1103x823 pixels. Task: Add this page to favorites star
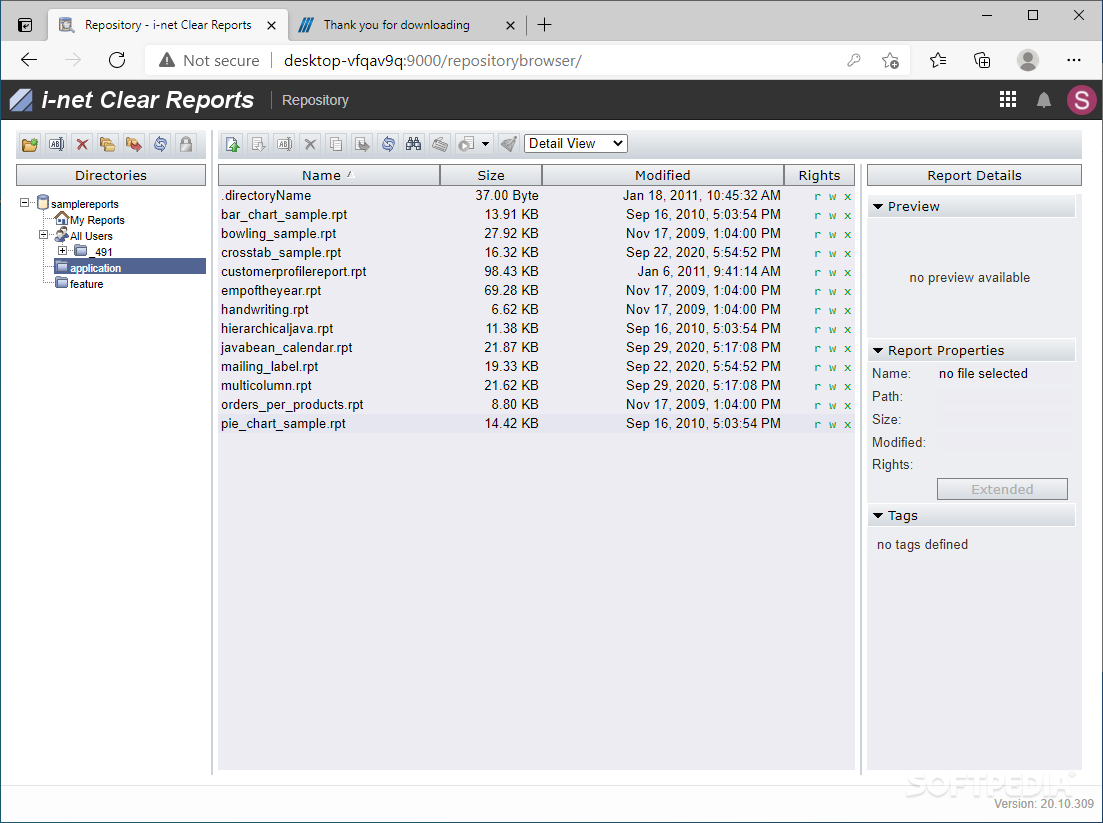click(x=890, y=60)
